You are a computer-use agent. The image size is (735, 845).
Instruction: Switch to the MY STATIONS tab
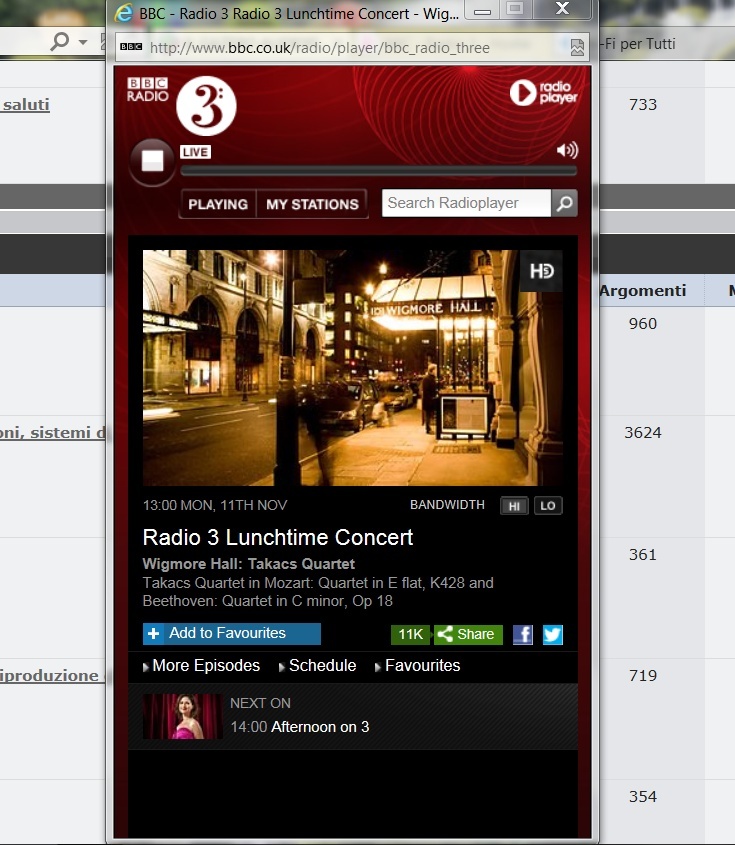click(312, 204)
